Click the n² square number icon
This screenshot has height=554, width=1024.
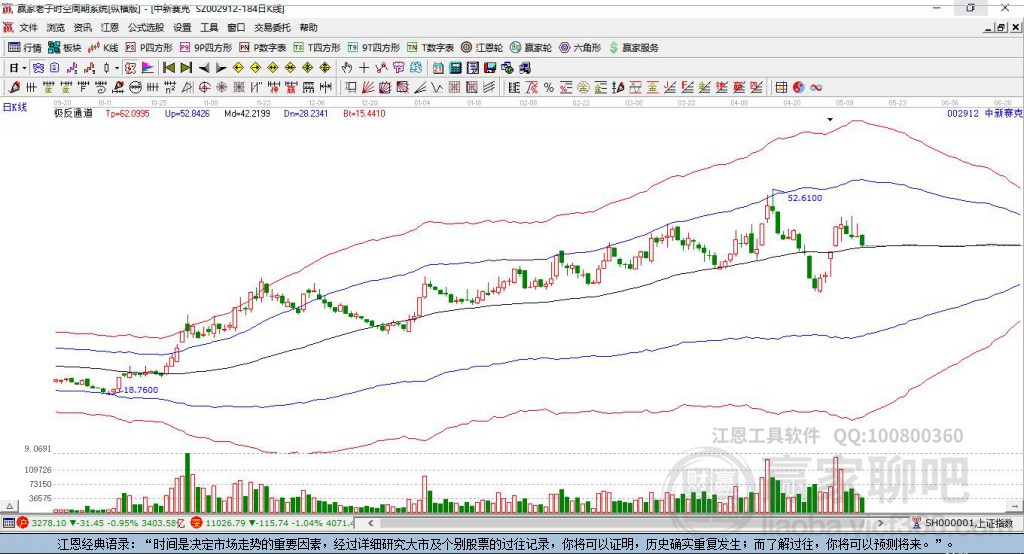(x=170, y=87)
